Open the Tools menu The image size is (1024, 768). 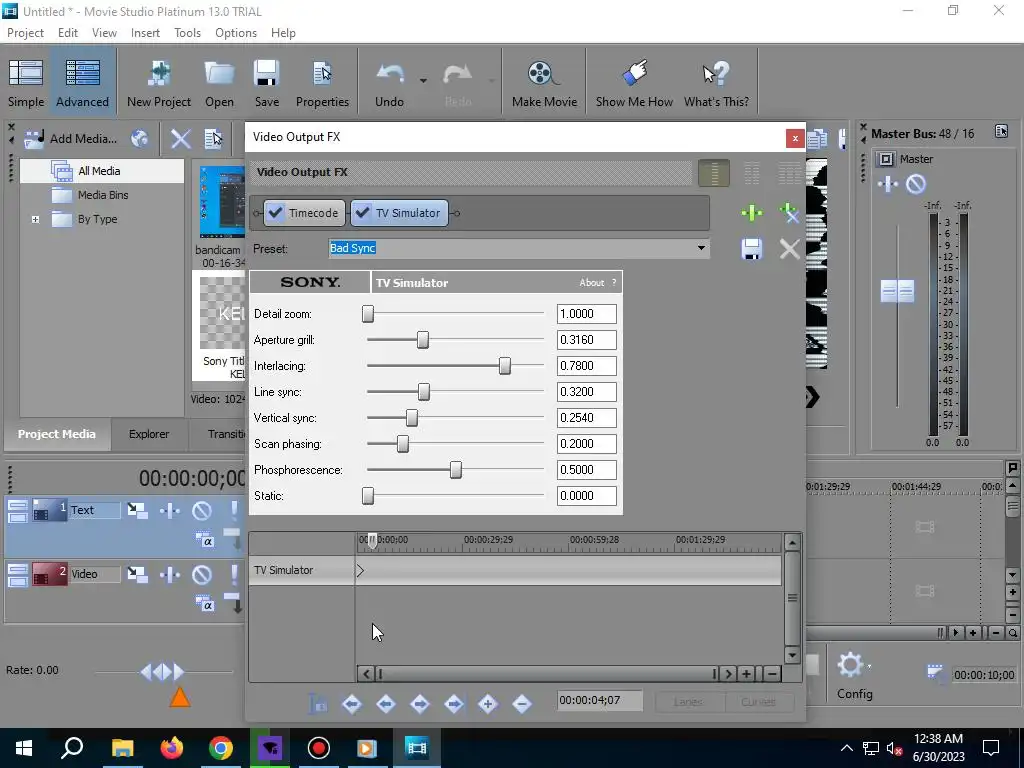coord(187,33)
